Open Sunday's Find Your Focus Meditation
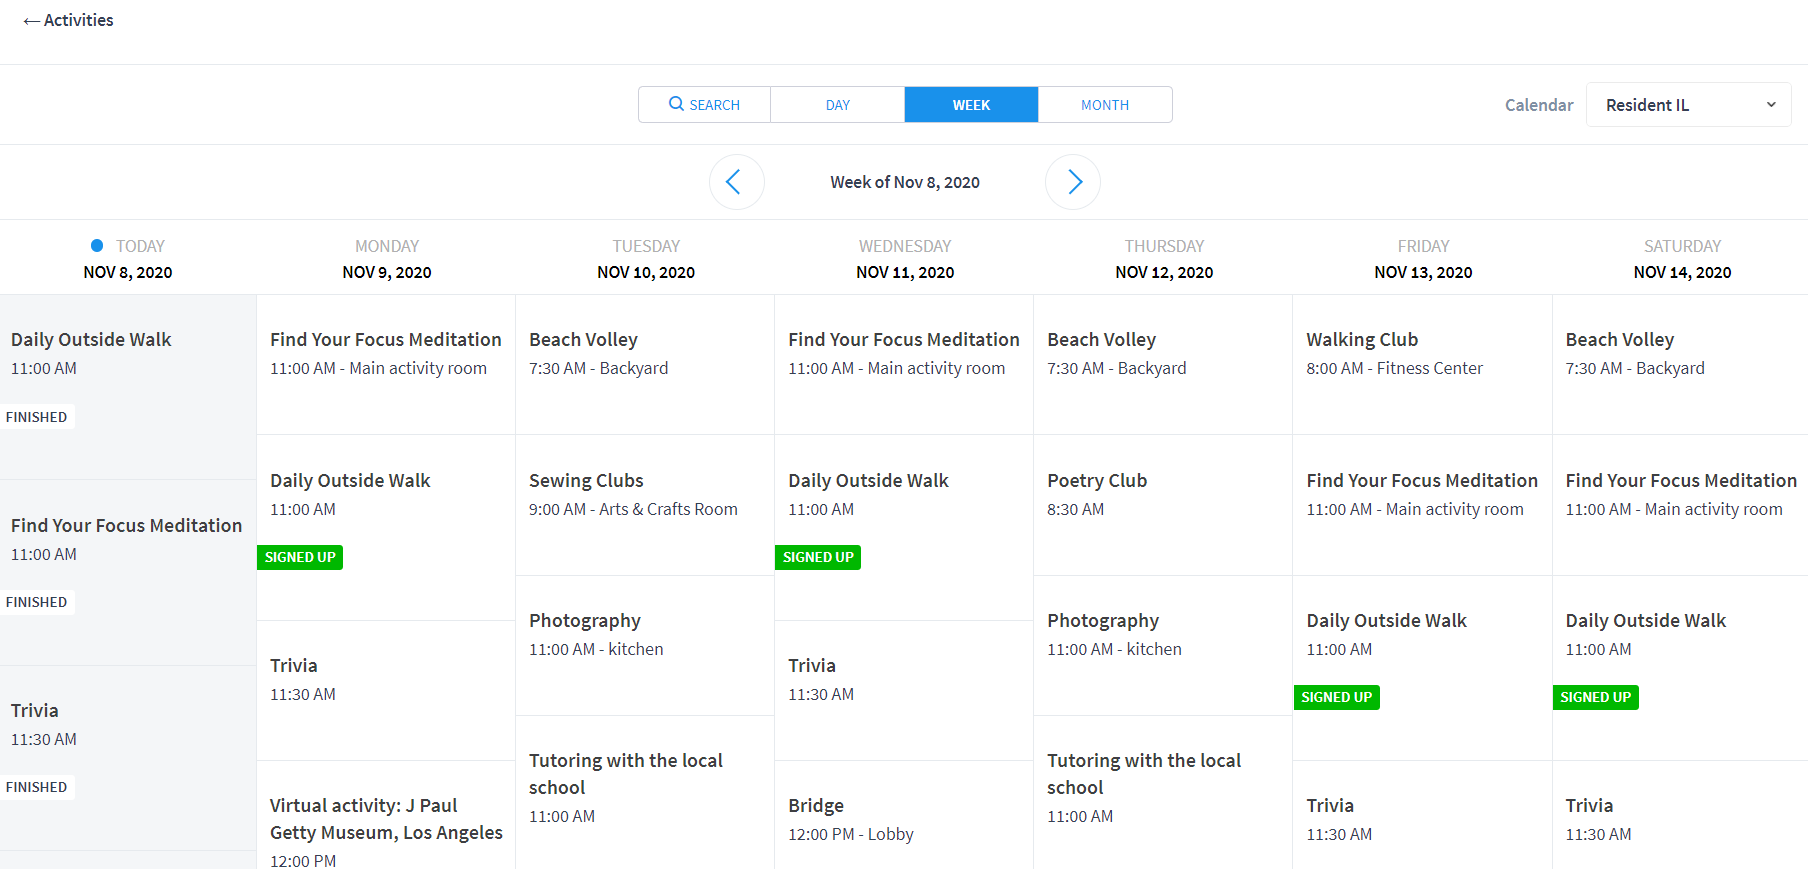1808x869 pixels. 128,573
